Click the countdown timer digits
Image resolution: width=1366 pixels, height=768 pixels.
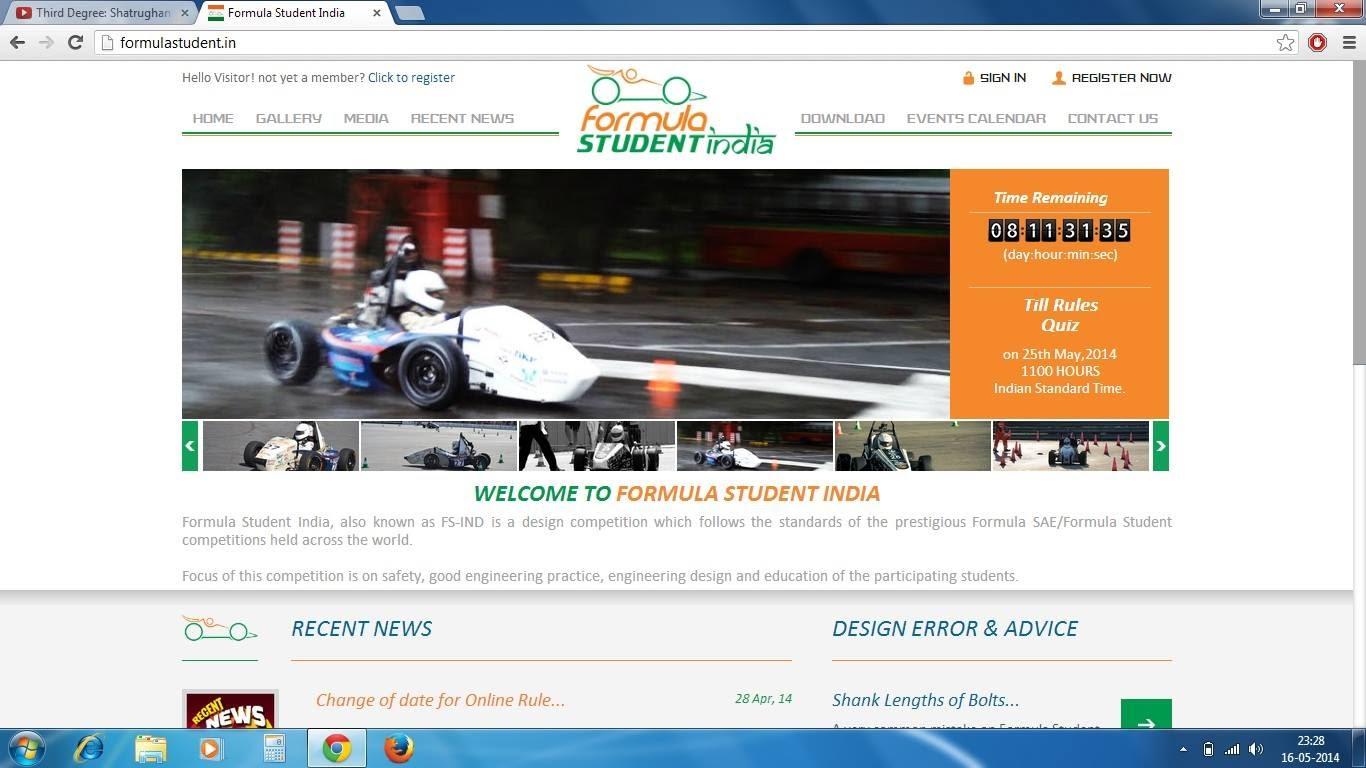[1059, 231]
